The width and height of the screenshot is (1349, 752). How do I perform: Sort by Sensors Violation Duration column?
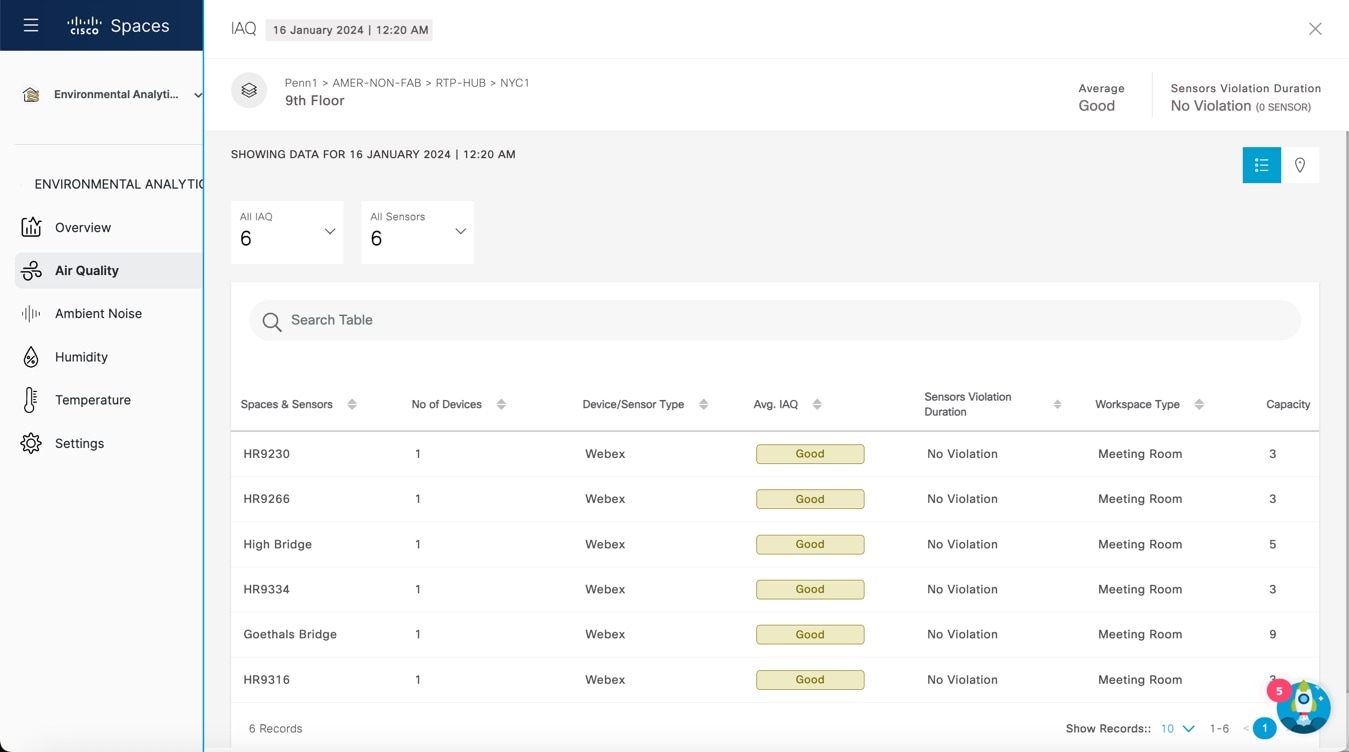pos(1057,404)
